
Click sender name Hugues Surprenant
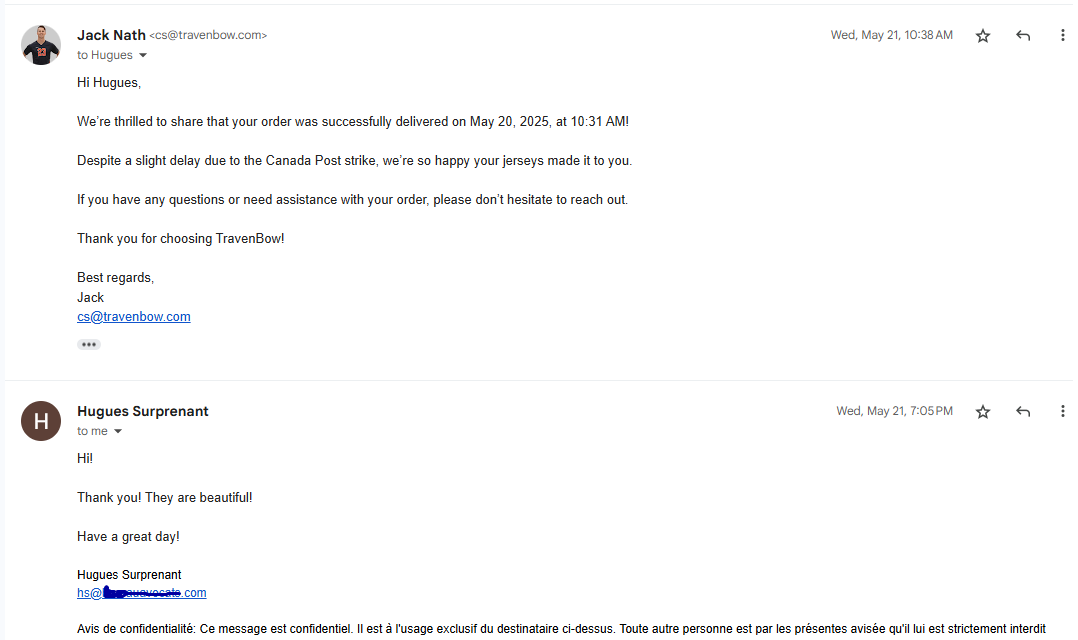(142, 411)
